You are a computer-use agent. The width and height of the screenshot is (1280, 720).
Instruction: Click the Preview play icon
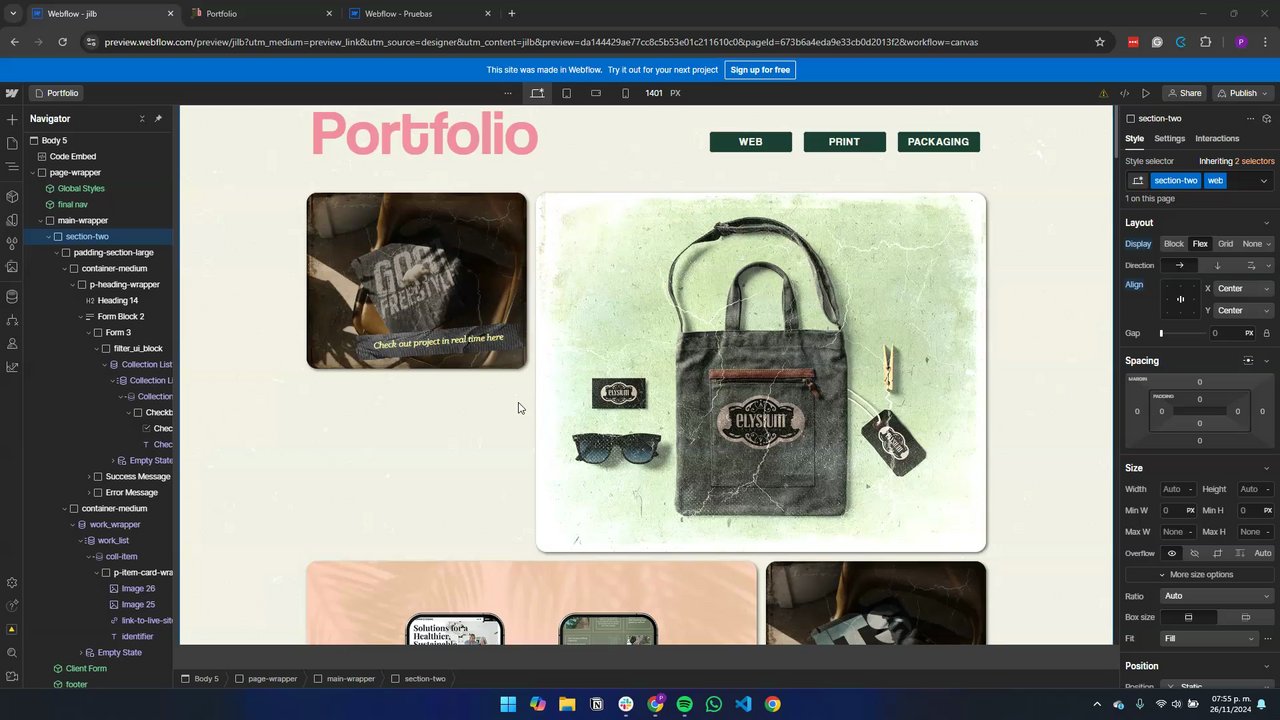click(x=1145, y=93)
